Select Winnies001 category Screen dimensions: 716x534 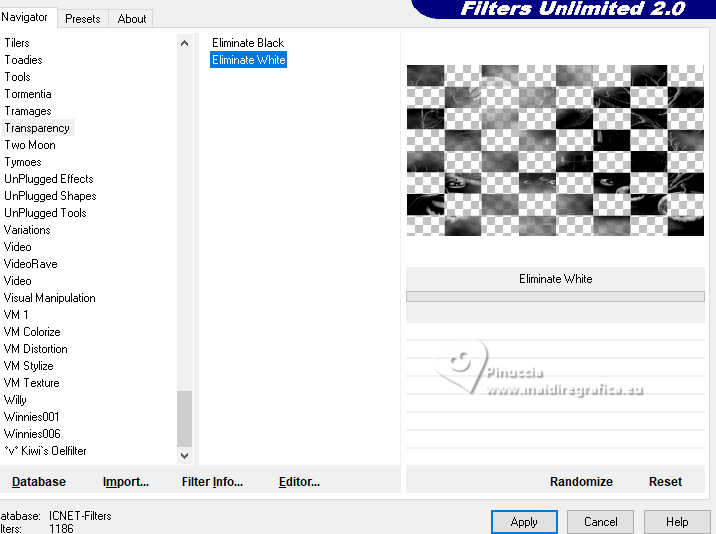click(x=32, y=417)
